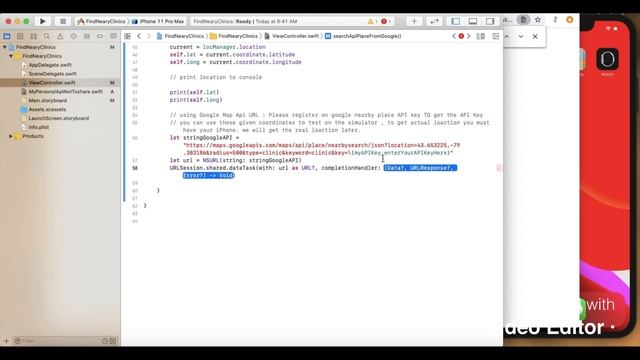Viewport: 640px width, 360px height.
Task: Jump to next issue in jump bar
Action: tap(469, 36)
